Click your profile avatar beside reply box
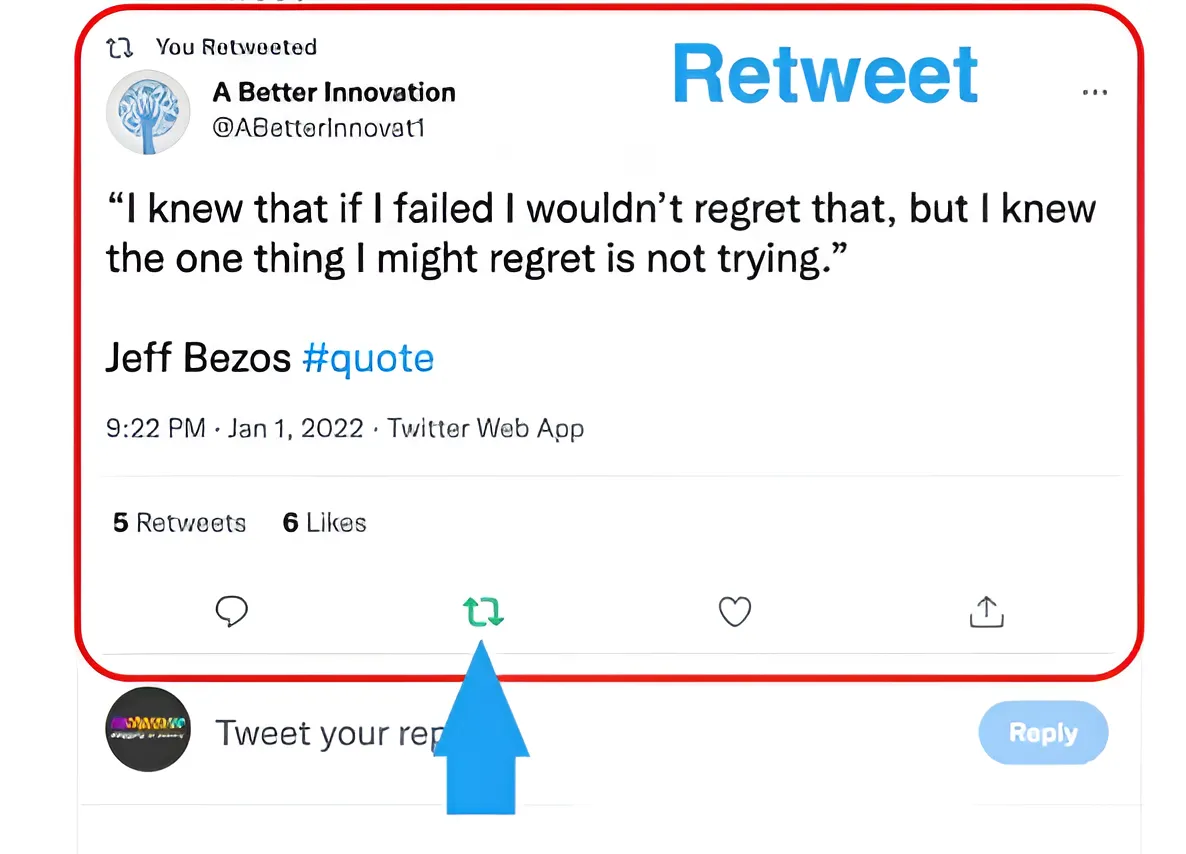The height and width of the screenshot is (854, 1186). click(x=148, y=729)
